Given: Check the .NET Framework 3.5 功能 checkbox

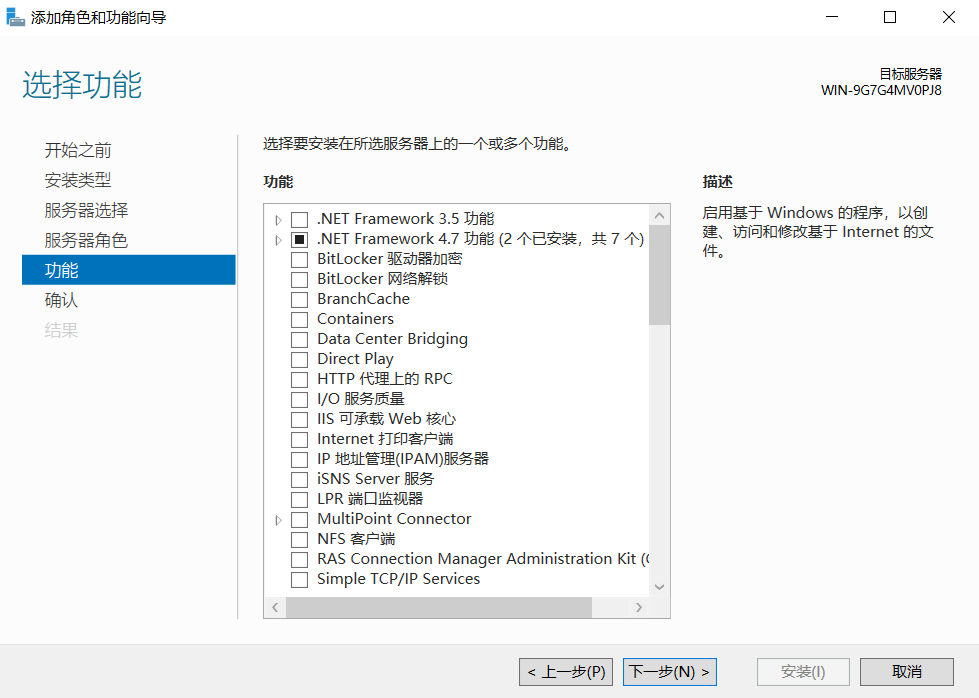Looking at the screenshot, I should 300,220.
